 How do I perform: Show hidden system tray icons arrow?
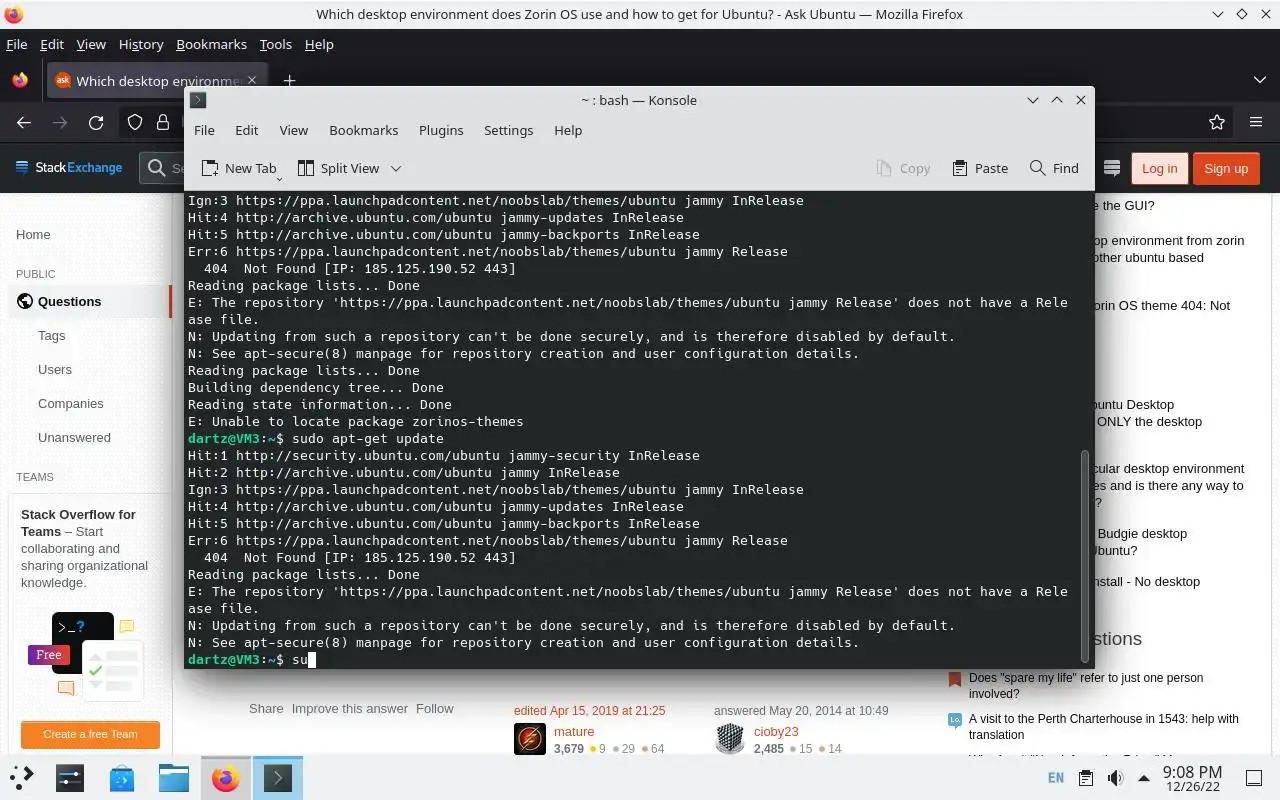tap(1144, 777)
